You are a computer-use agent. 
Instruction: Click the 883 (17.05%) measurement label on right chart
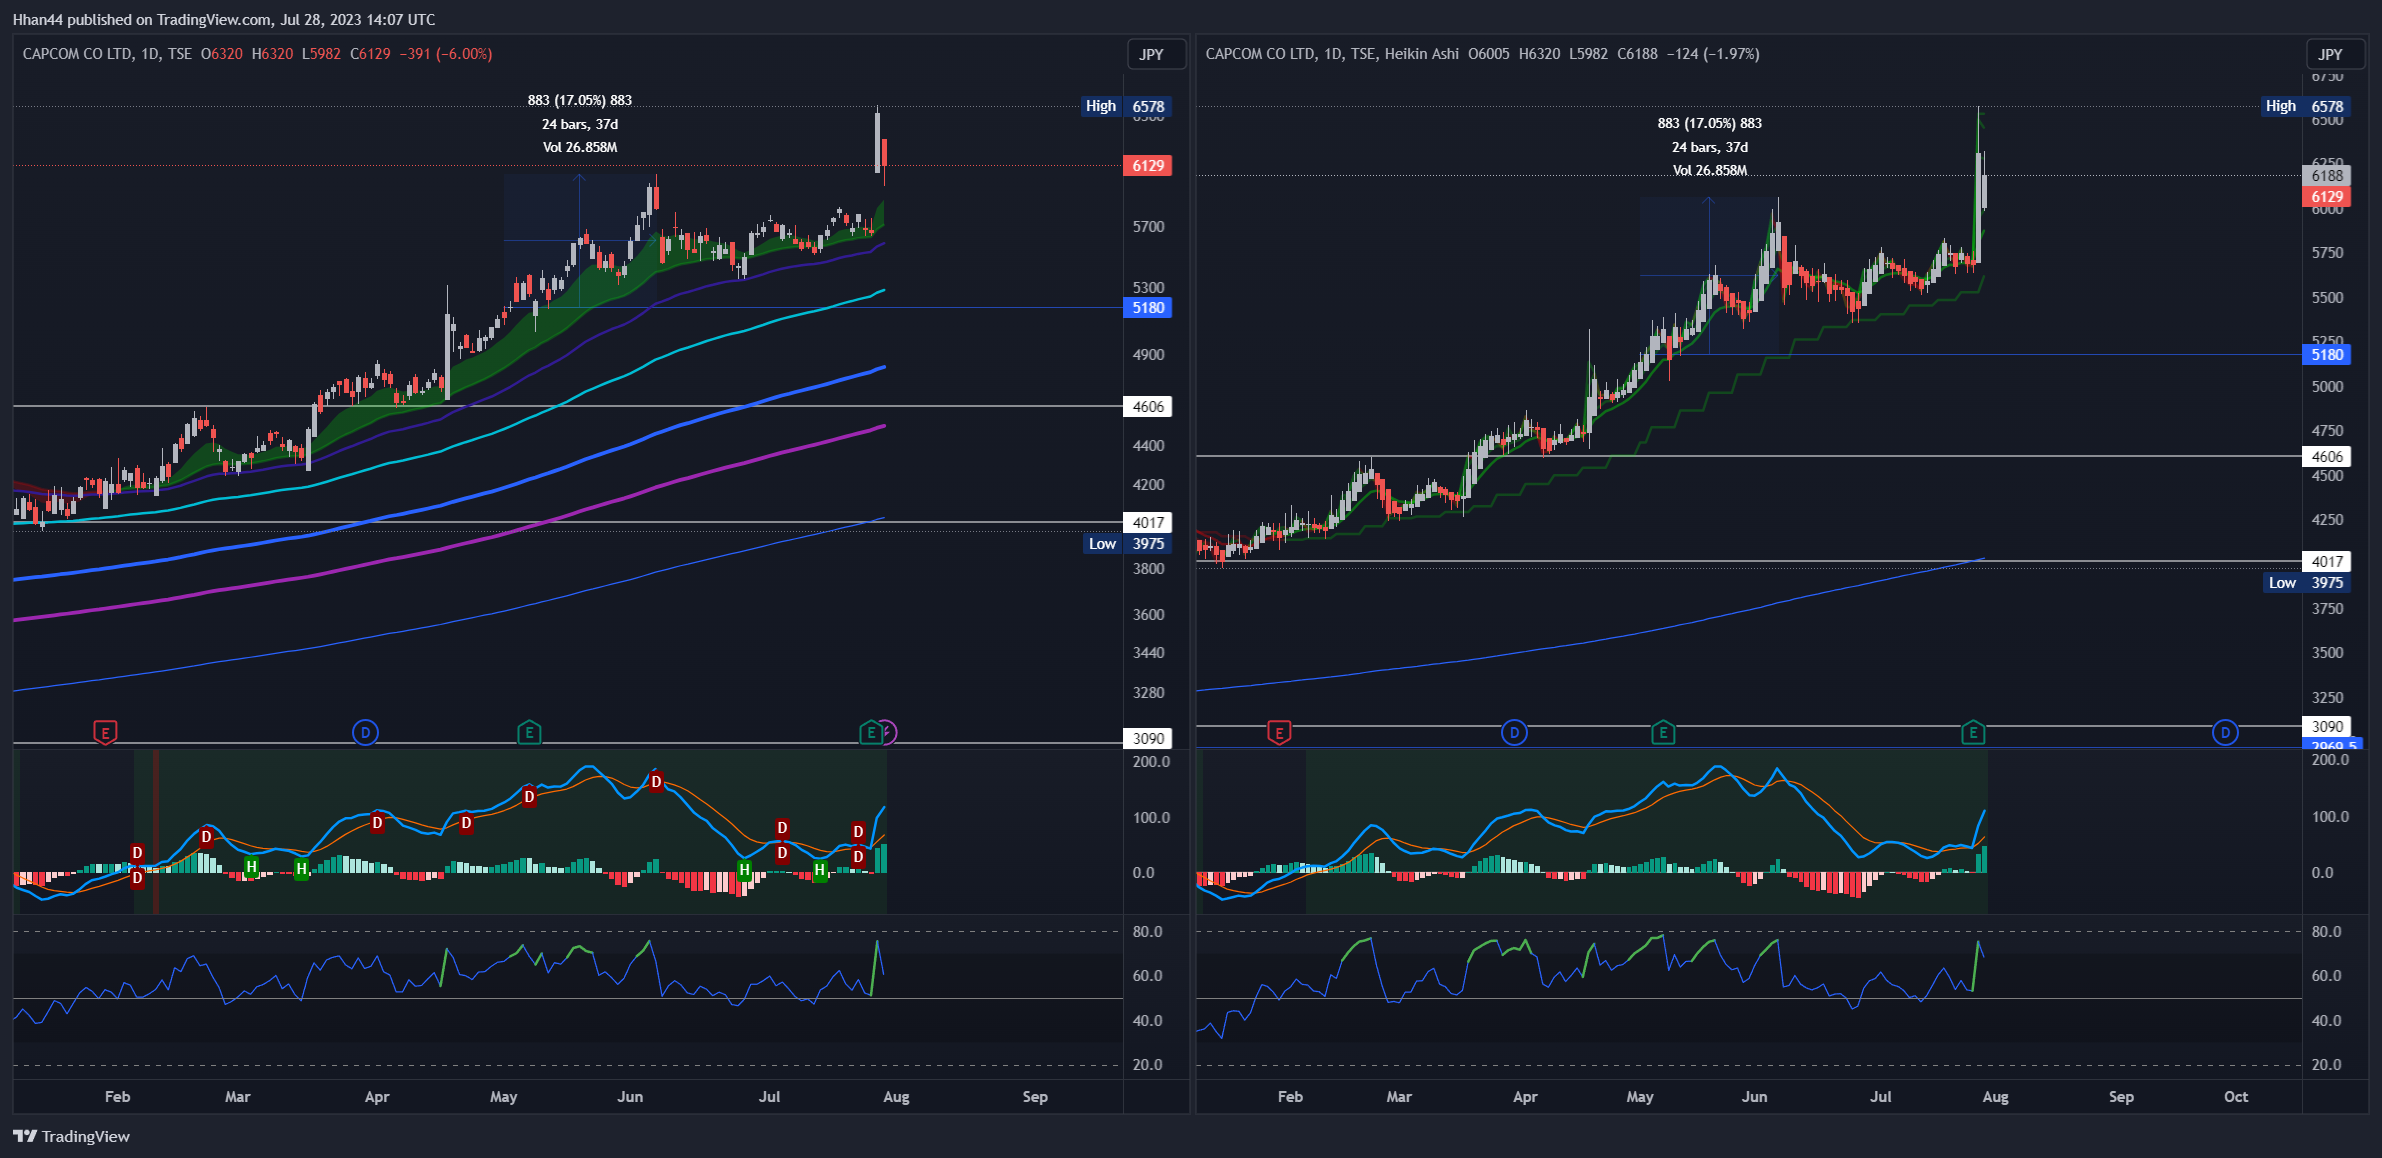pos(1710,123)
